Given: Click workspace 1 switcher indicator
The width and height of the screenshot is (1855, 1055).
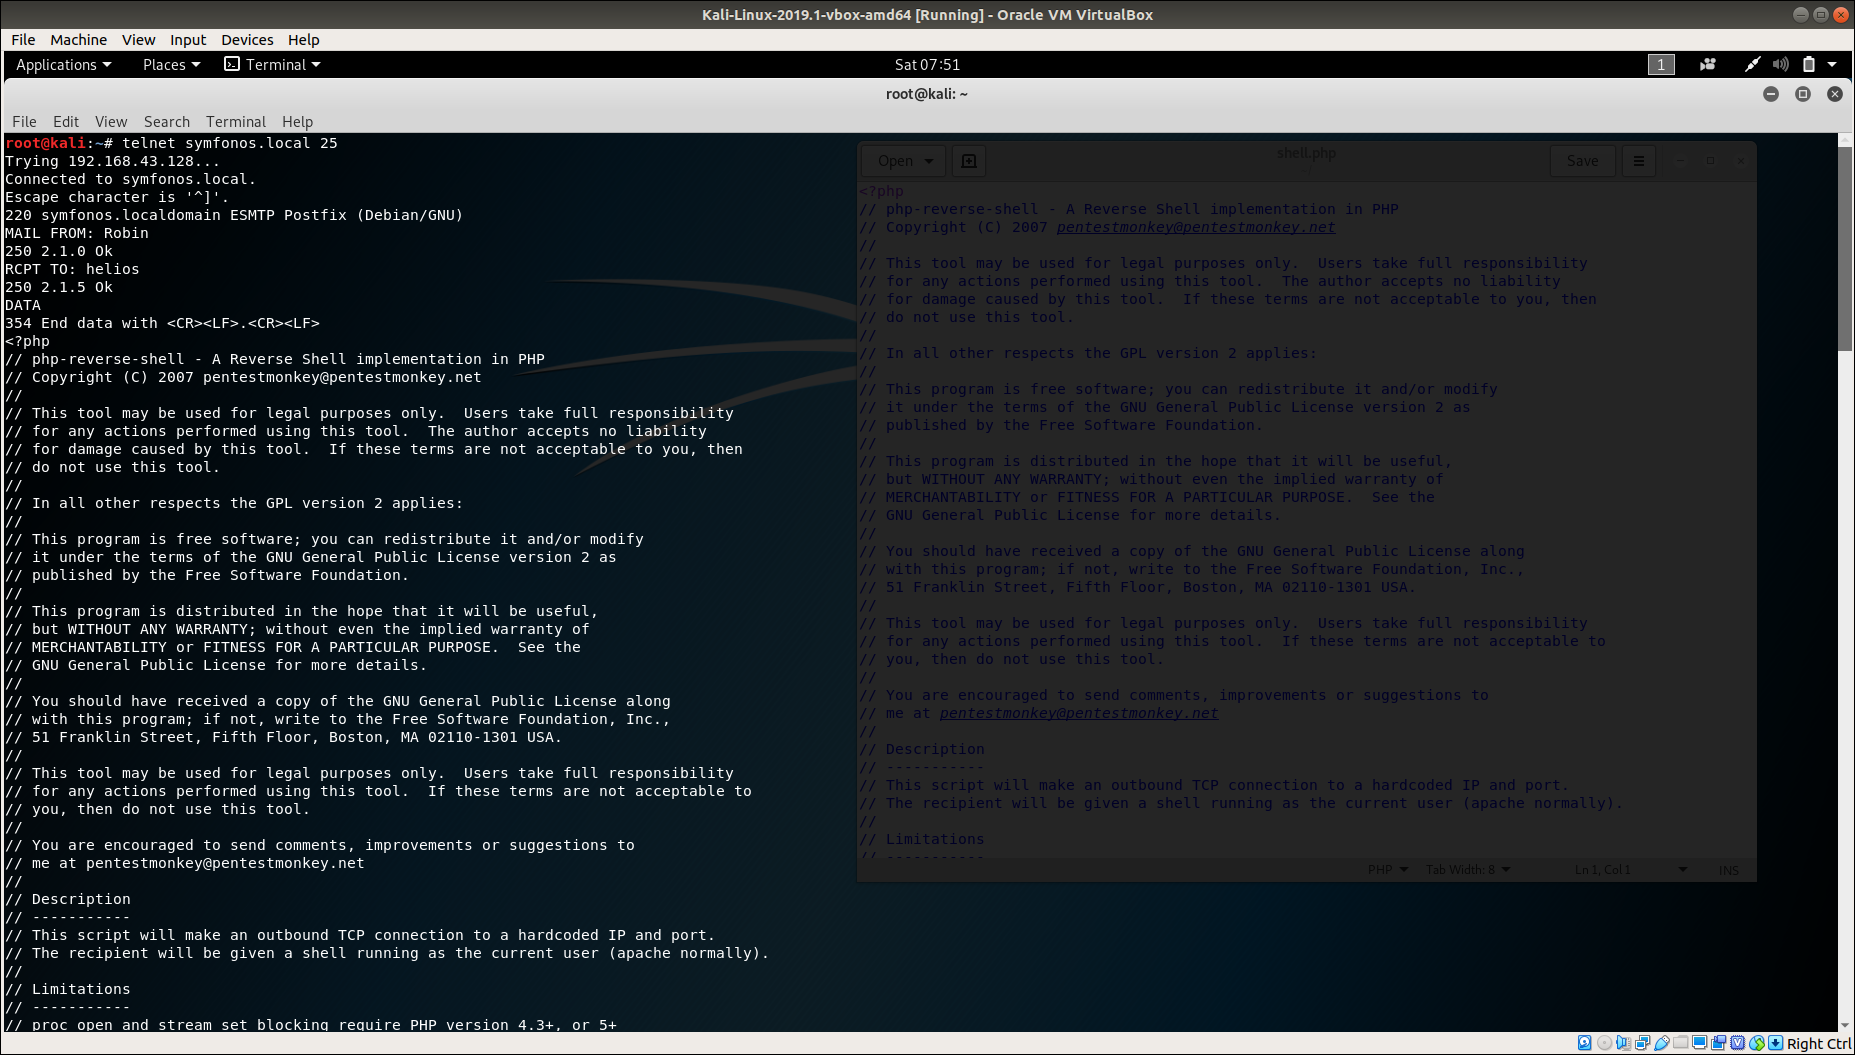Looking at the screenshot, I should point(1661,64).
